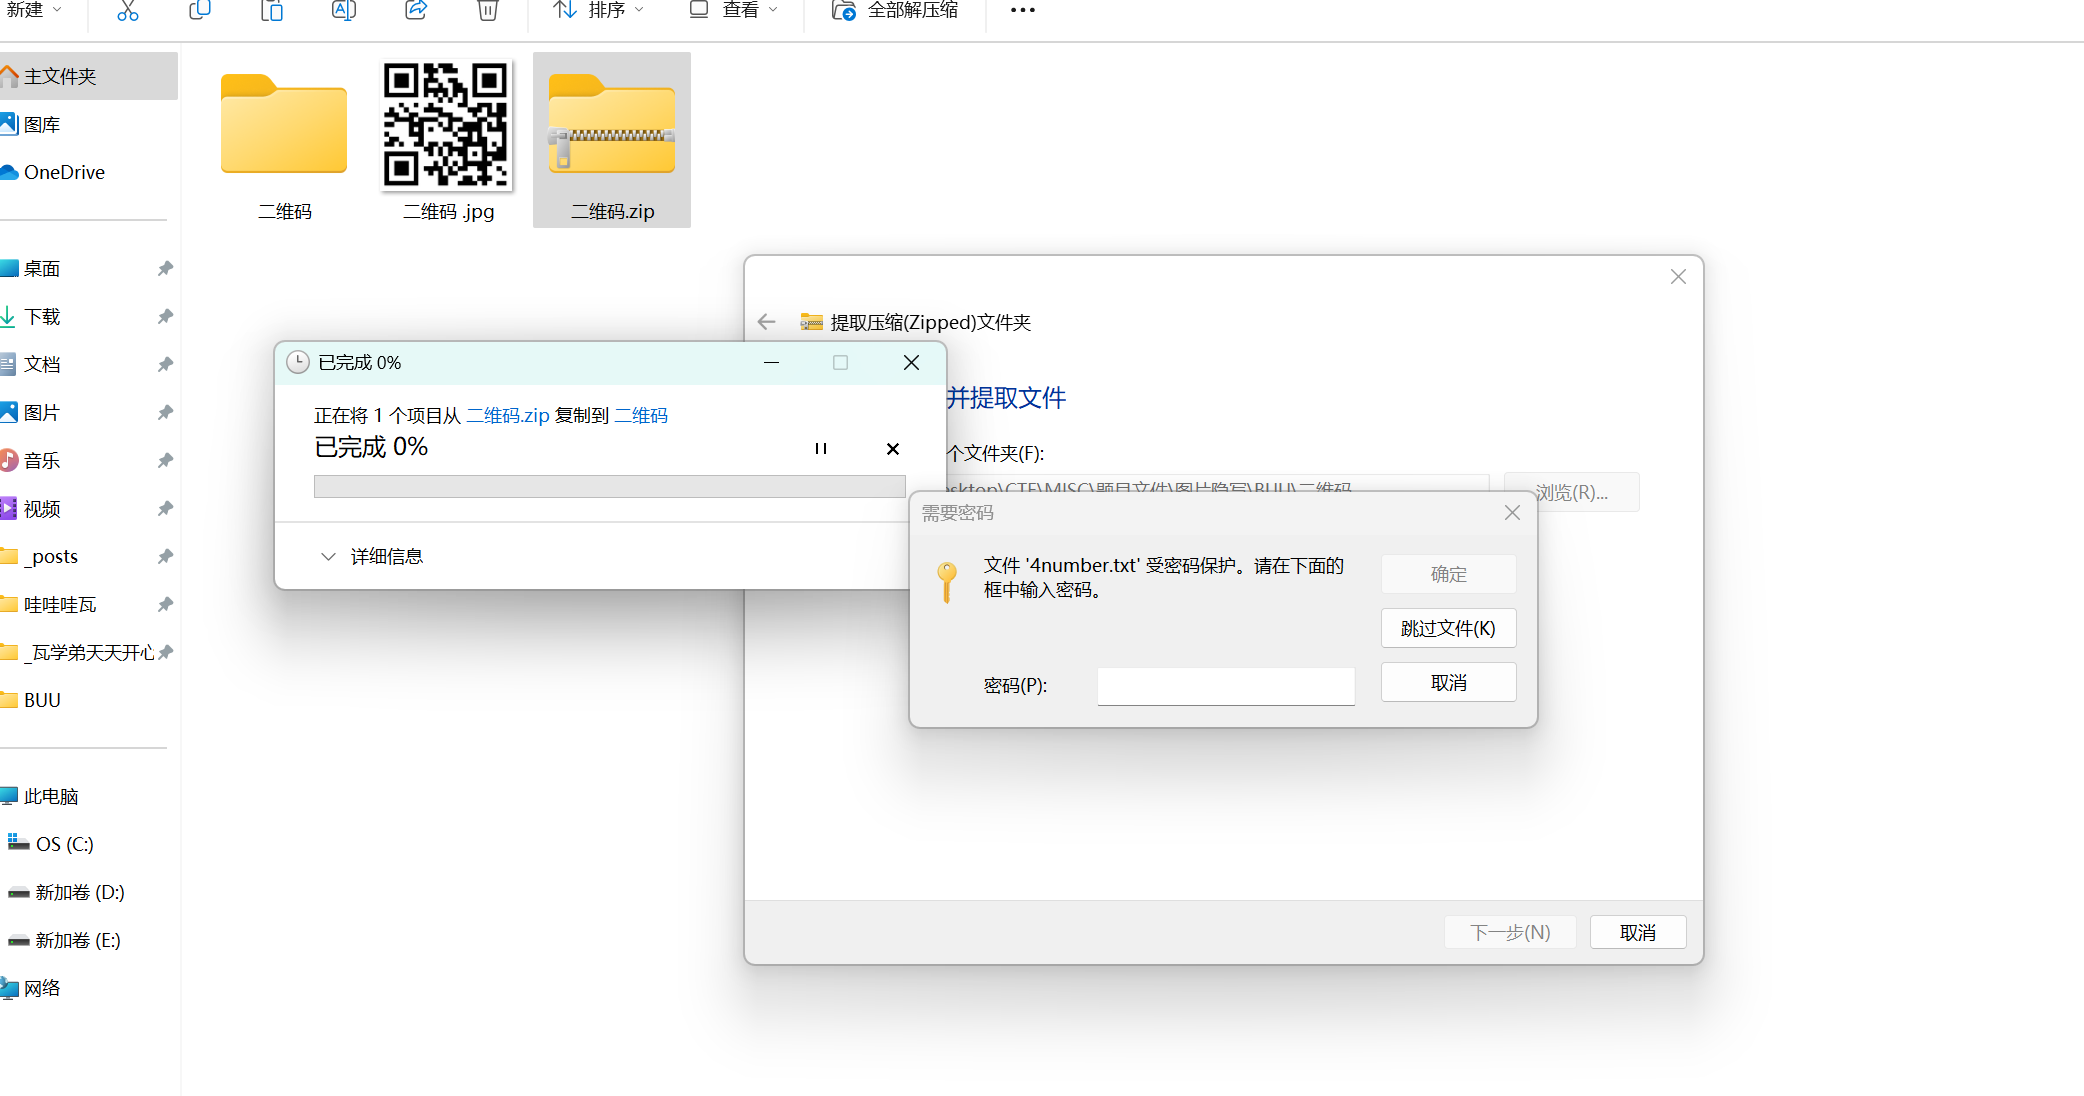Select the 二维码.jpg QR code thumbnail
The image size is (2084, 1096).
447,127
